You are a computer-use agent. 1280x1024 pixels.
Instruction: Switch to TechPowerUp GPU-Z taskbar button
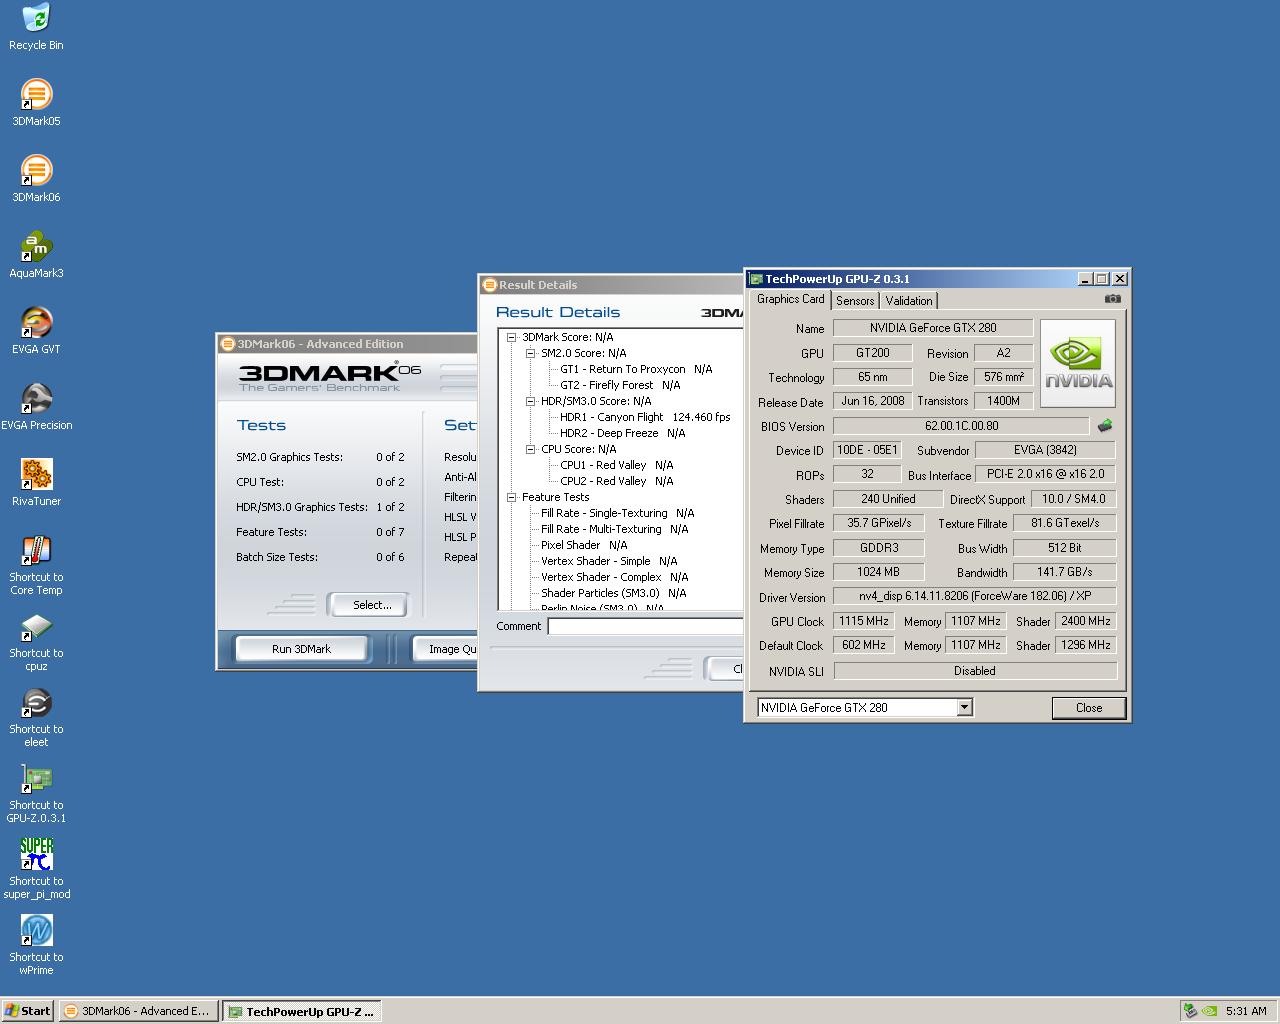(302, 1011)
